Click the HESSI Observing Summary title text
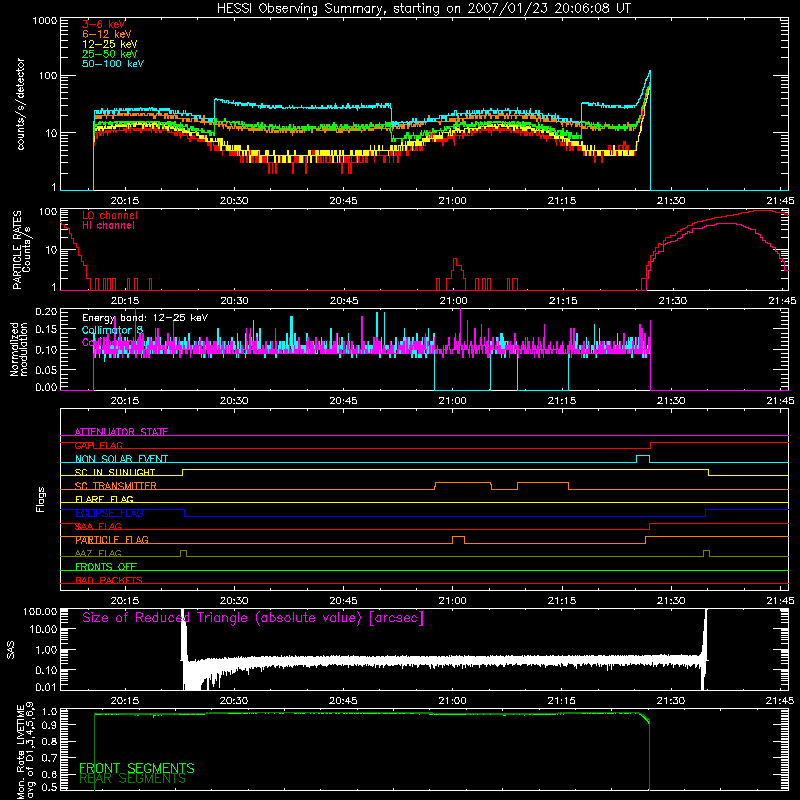Image resolution: width=800 pixels, height=800 pixels. 423,9
